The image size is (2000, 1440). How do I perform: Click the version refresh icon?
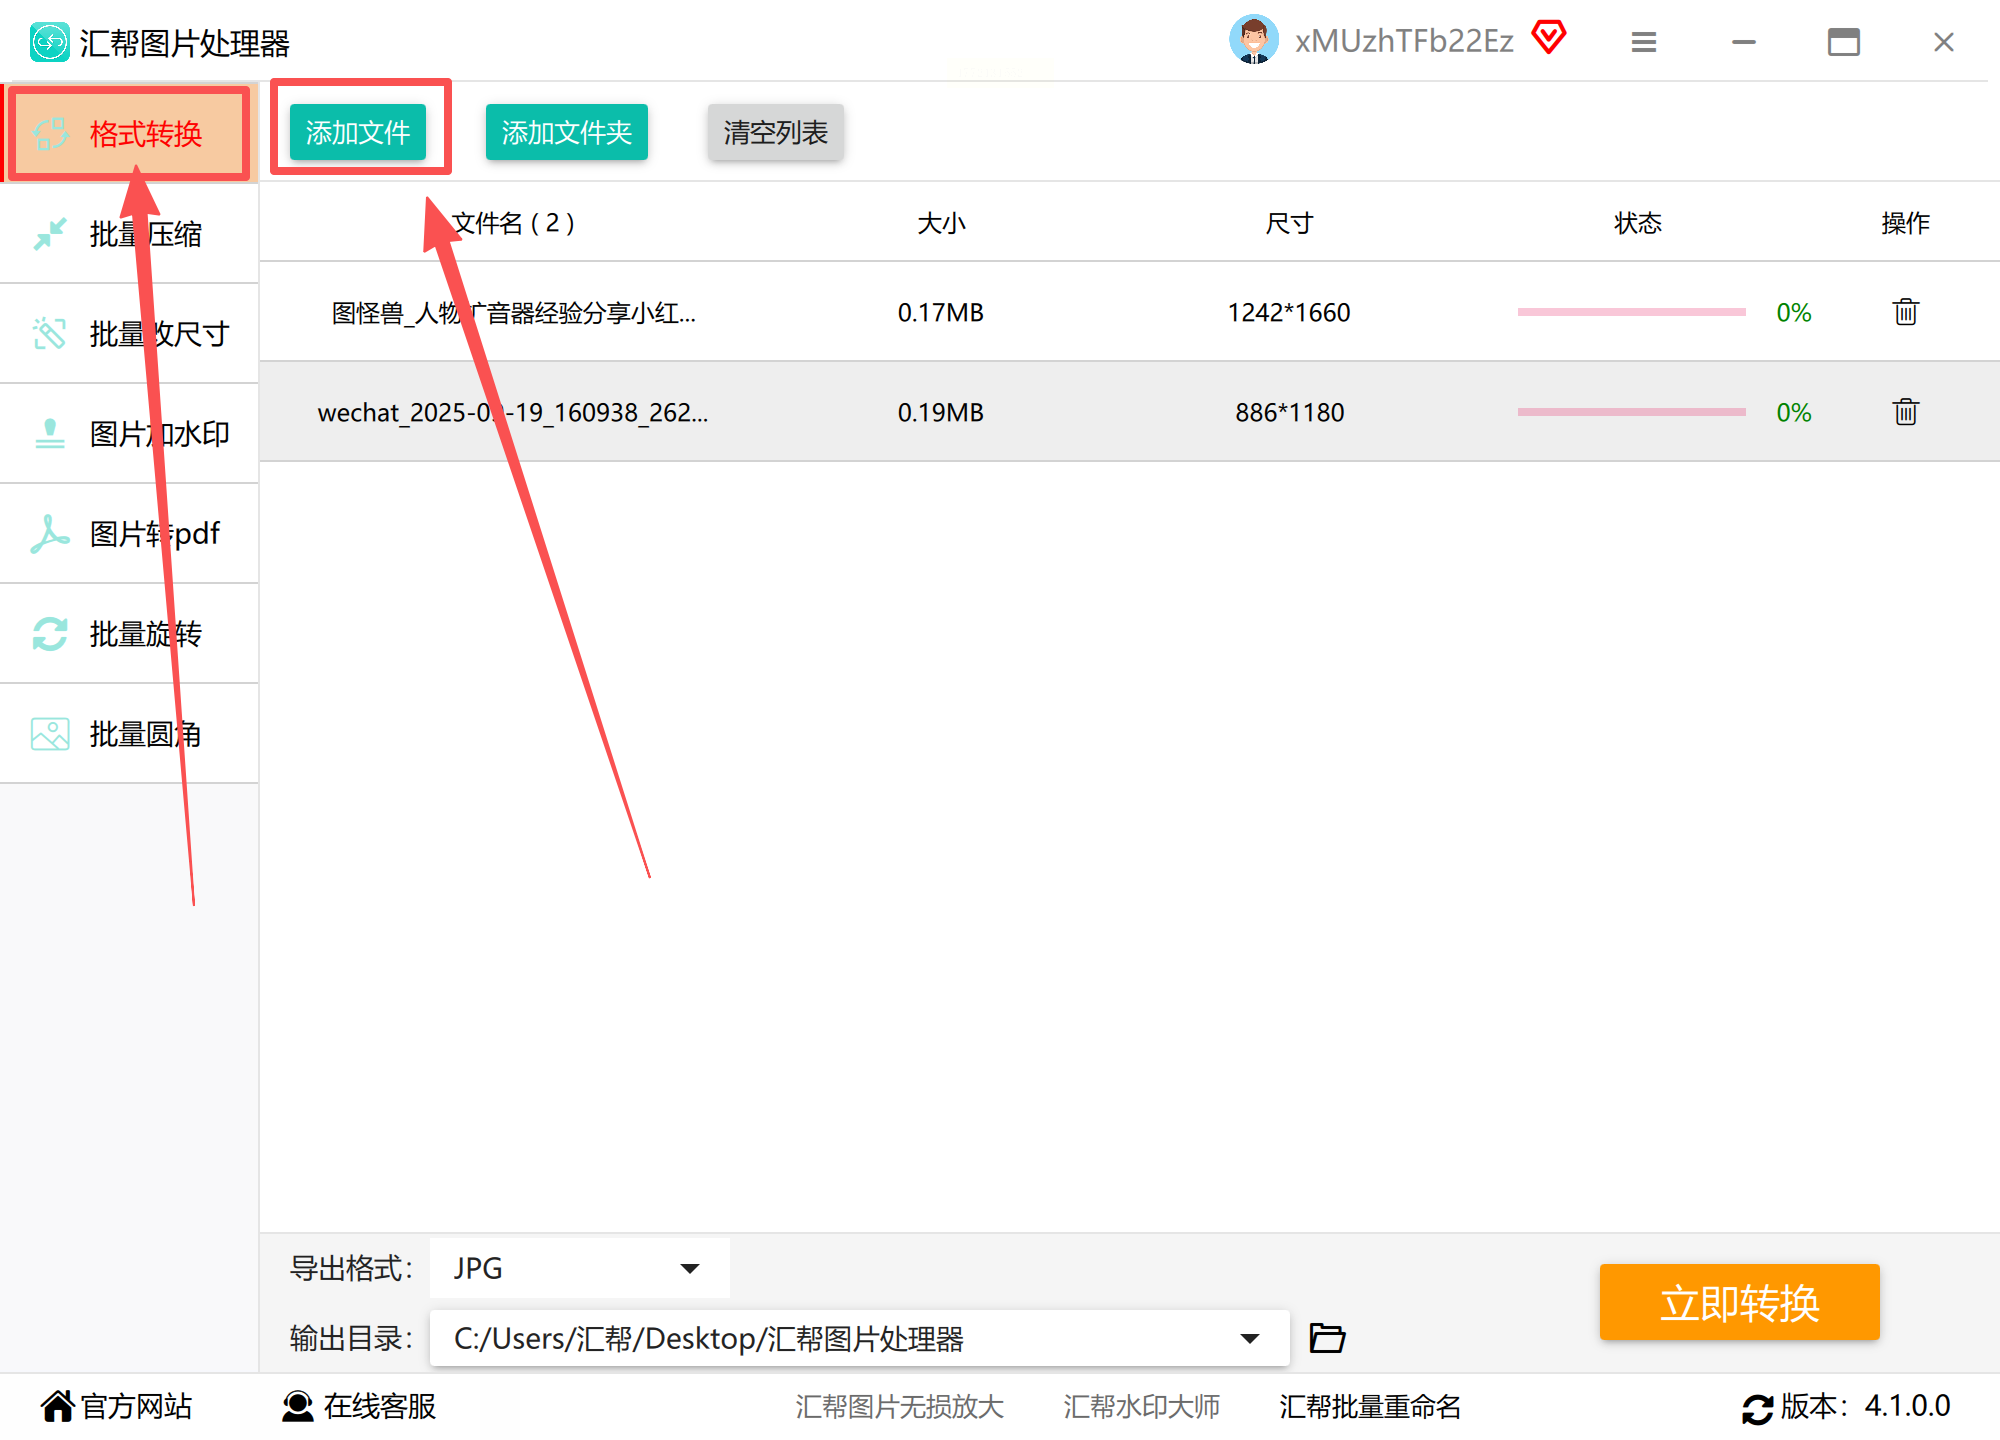pyautogui.click(x=1757, y=1408)
